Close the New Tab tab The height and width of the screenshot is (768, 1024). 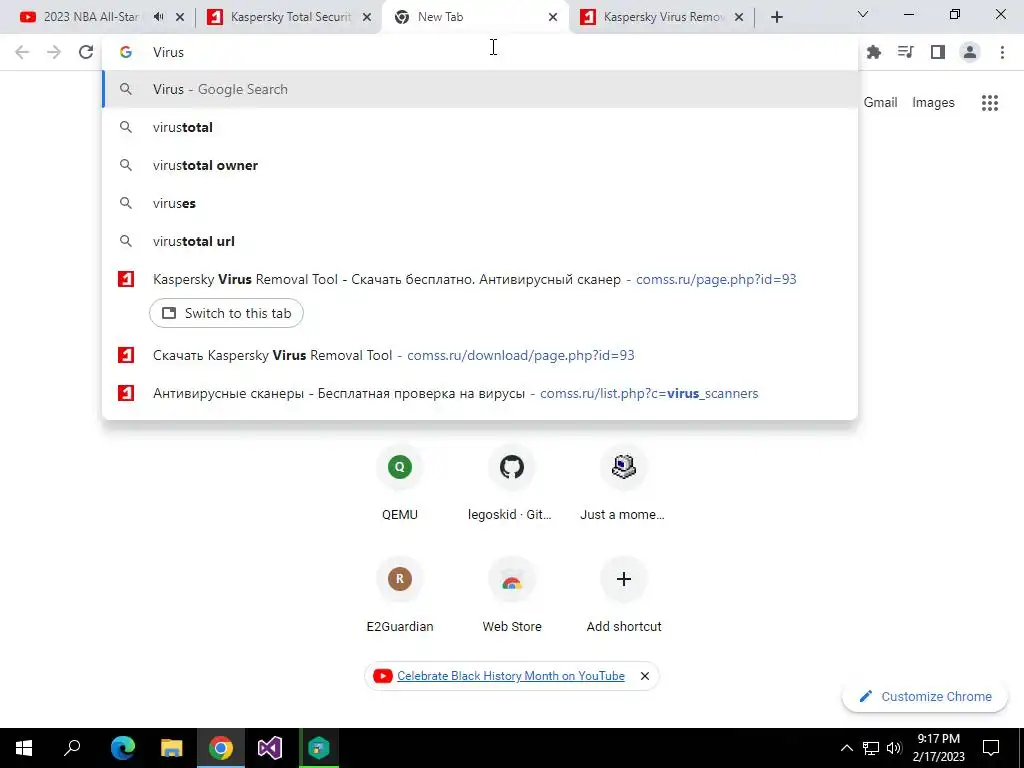tap(553, 17)
